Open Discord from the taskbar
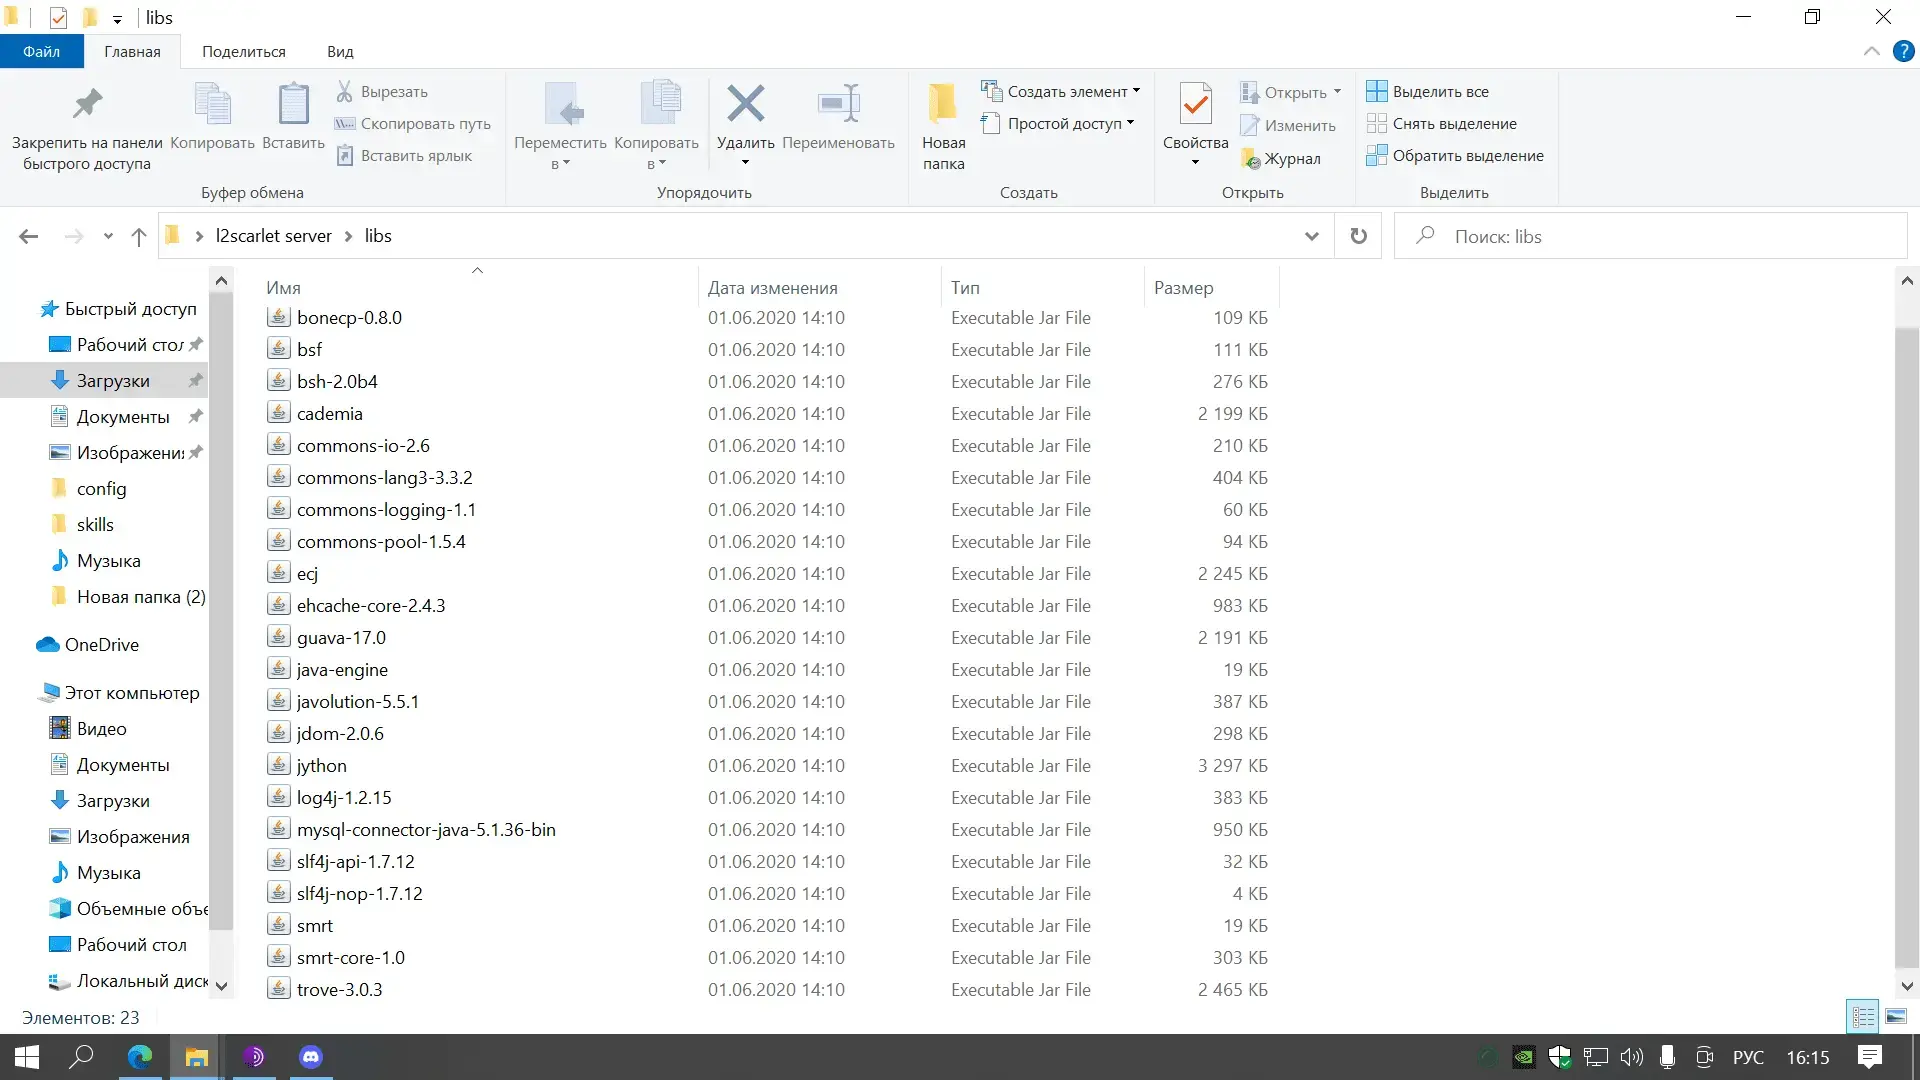The height and width of the screenshot is (1080, 1920). coord(311,1057)
